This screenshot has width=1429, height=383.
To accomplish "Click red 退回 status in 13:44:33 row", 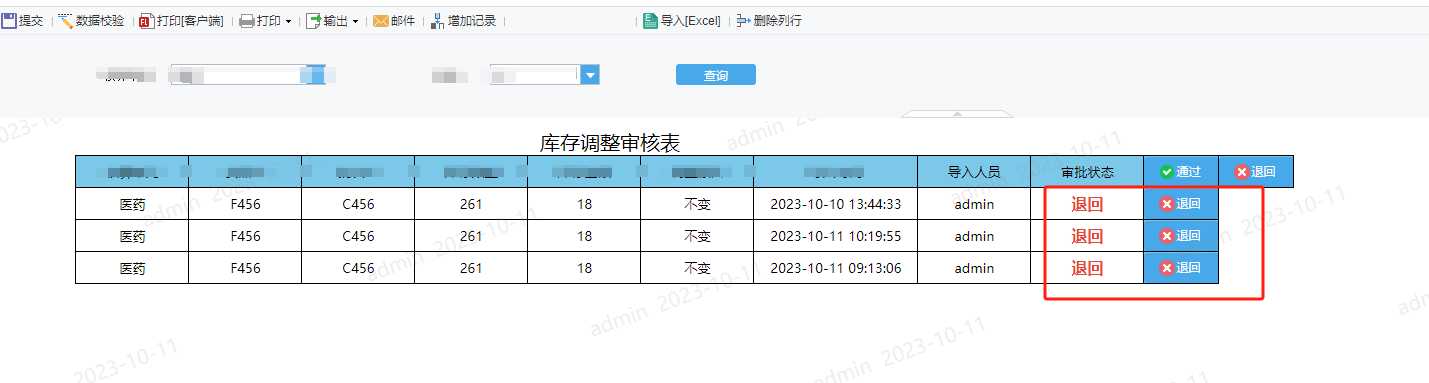I will click(x=1087, y=204).
